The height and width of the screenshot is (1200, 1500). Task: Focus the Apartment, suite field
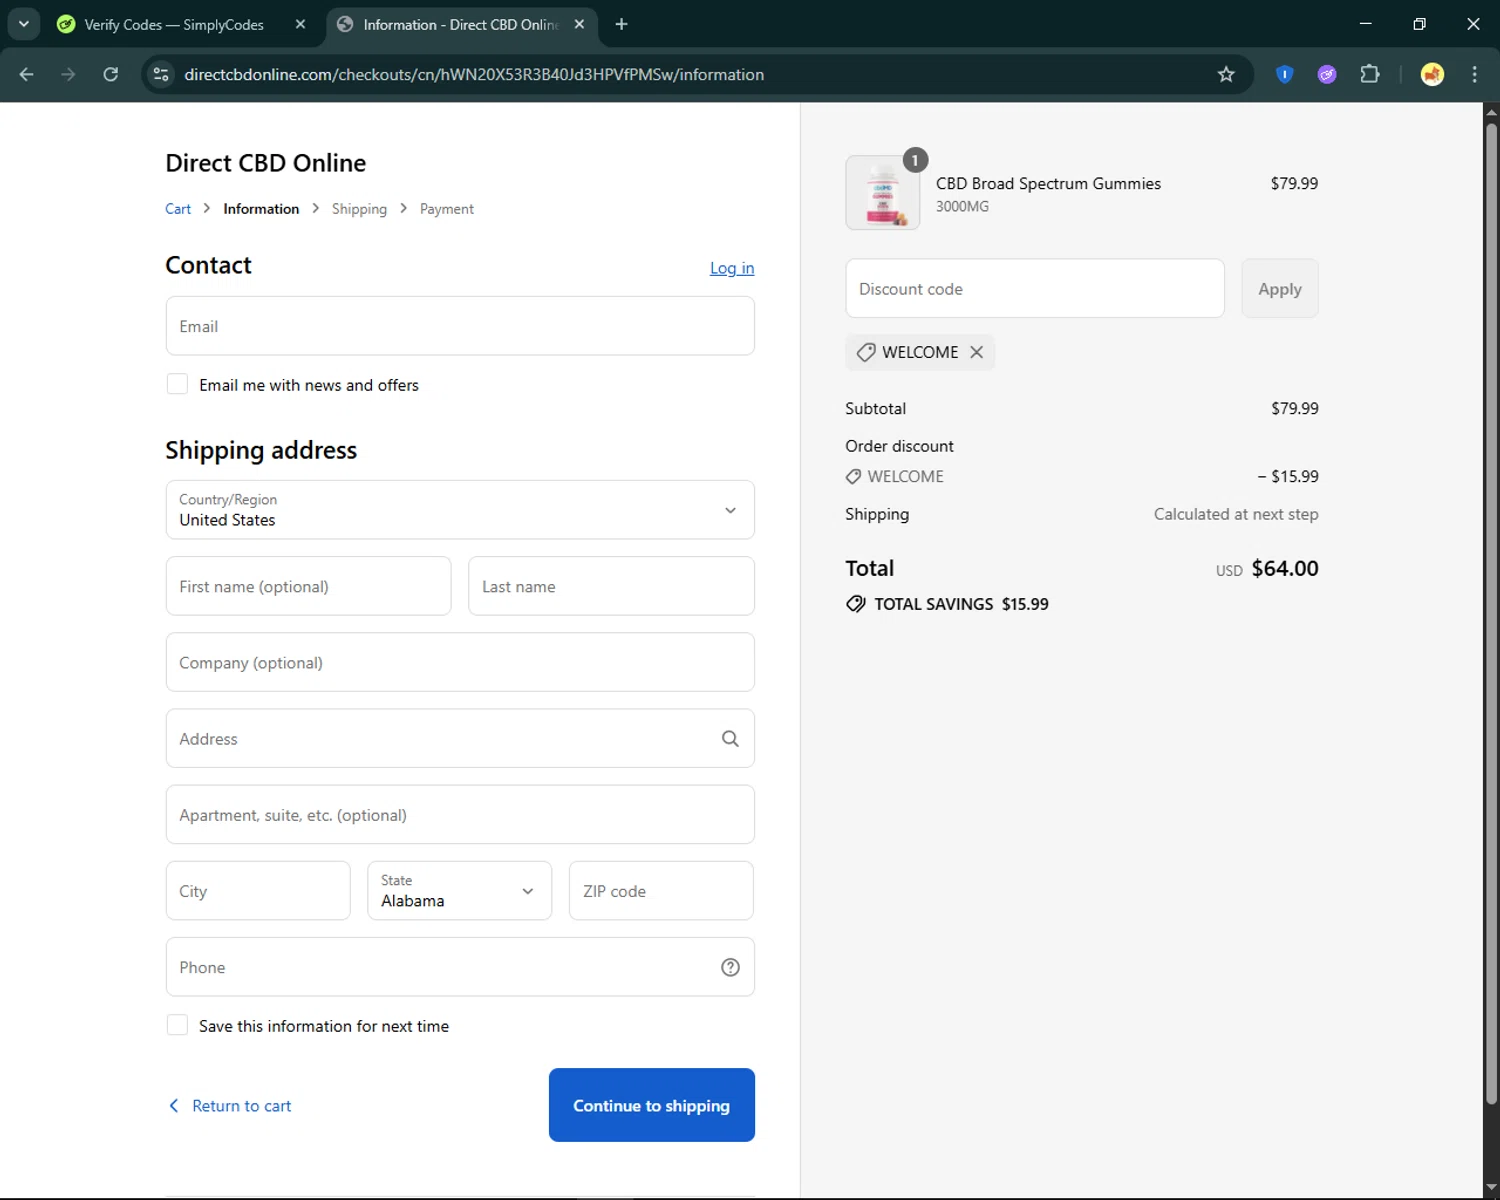460,815
